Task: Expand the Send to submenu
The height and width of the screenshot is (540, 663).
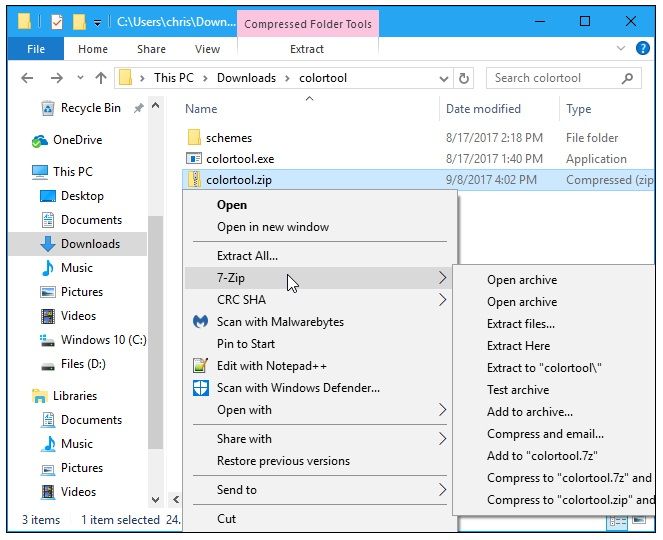Action: [x=442, y=490]
